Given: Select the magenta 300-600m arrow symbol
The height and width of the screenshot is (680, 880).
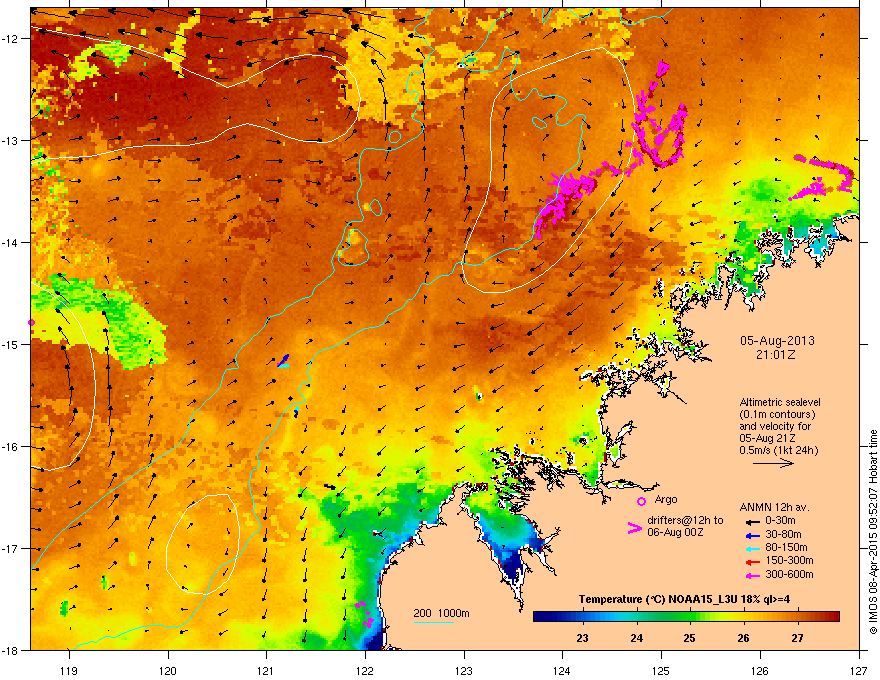Looking at the screenshot, I should coord(753,575).
